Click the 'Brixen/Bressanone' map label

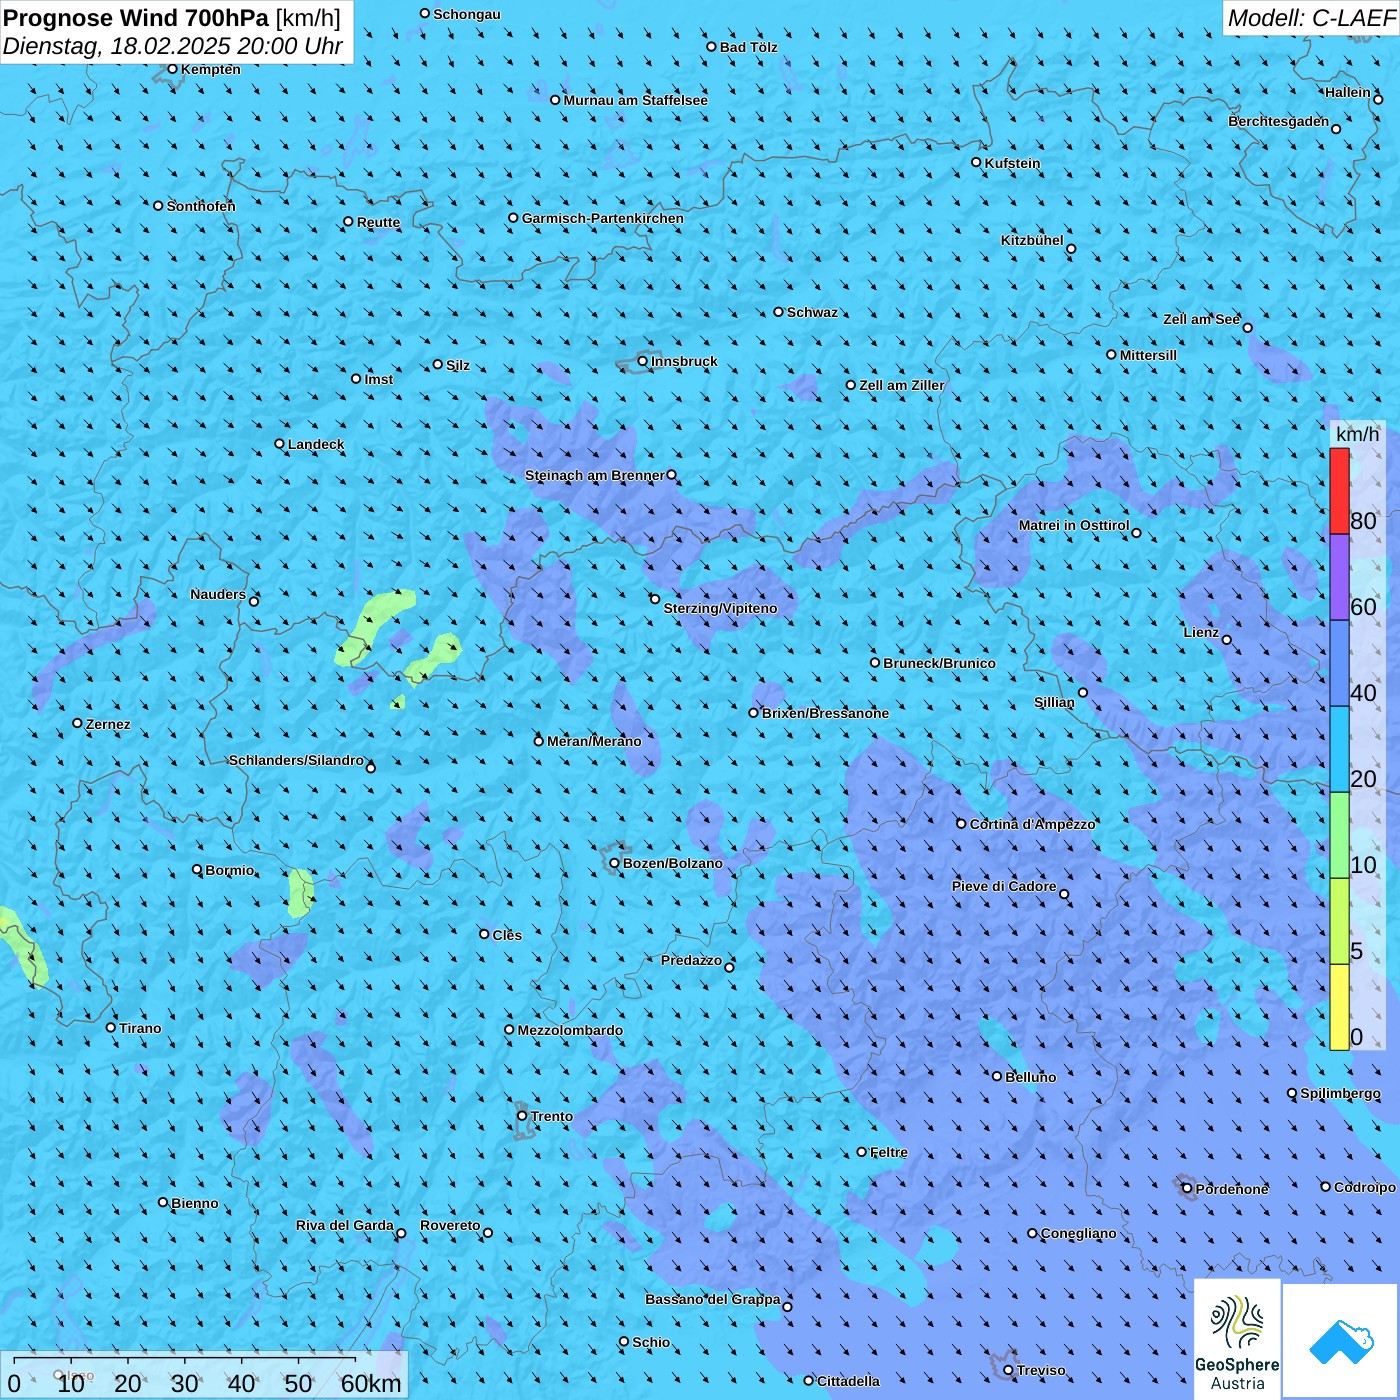[826, 713]
